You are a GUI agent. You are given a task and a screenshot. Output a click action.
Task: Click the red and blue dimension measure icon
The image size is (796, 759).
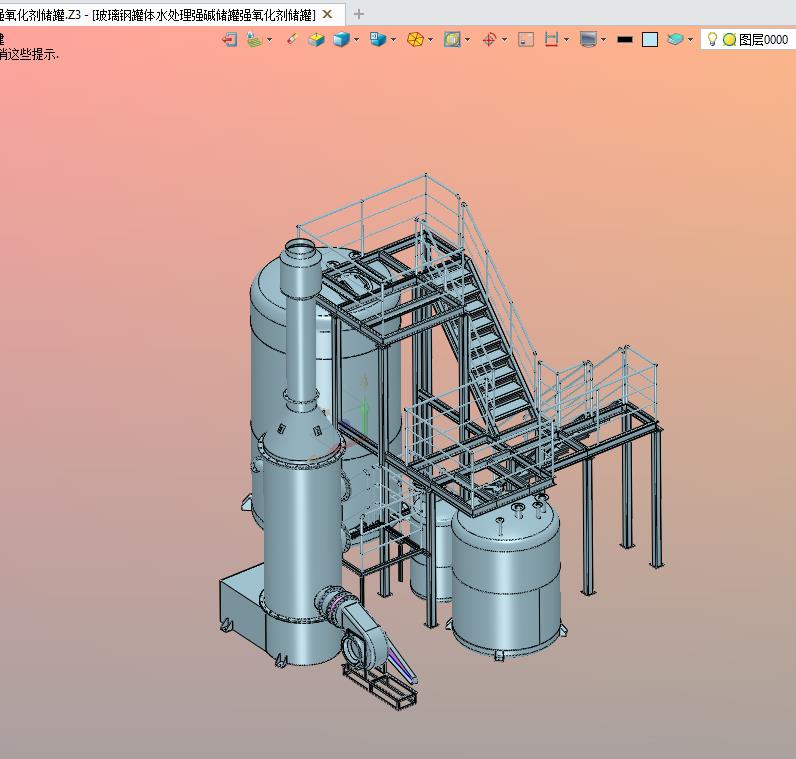click(551, 40)
